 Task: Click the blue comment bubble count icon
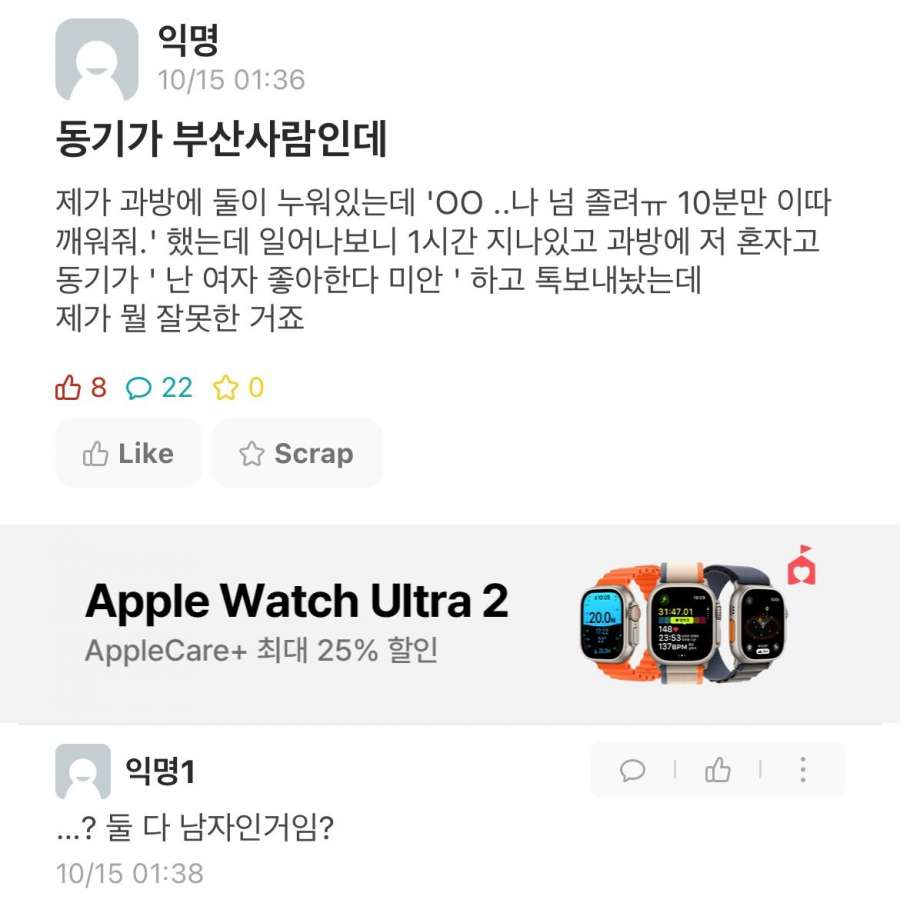(x=139, y=388)
